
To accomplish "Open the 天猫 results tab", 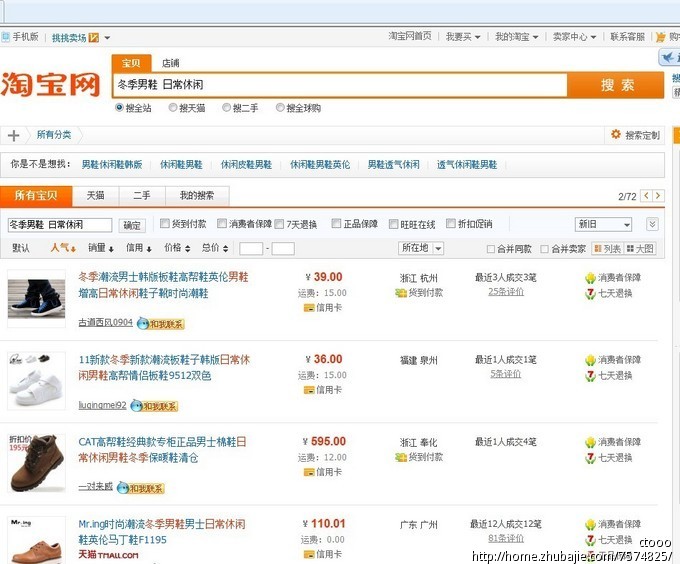I will 95,196.
